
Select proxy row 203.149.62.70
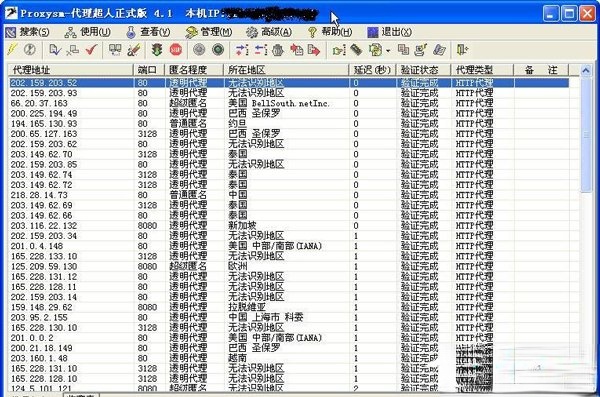coord(289,154)
